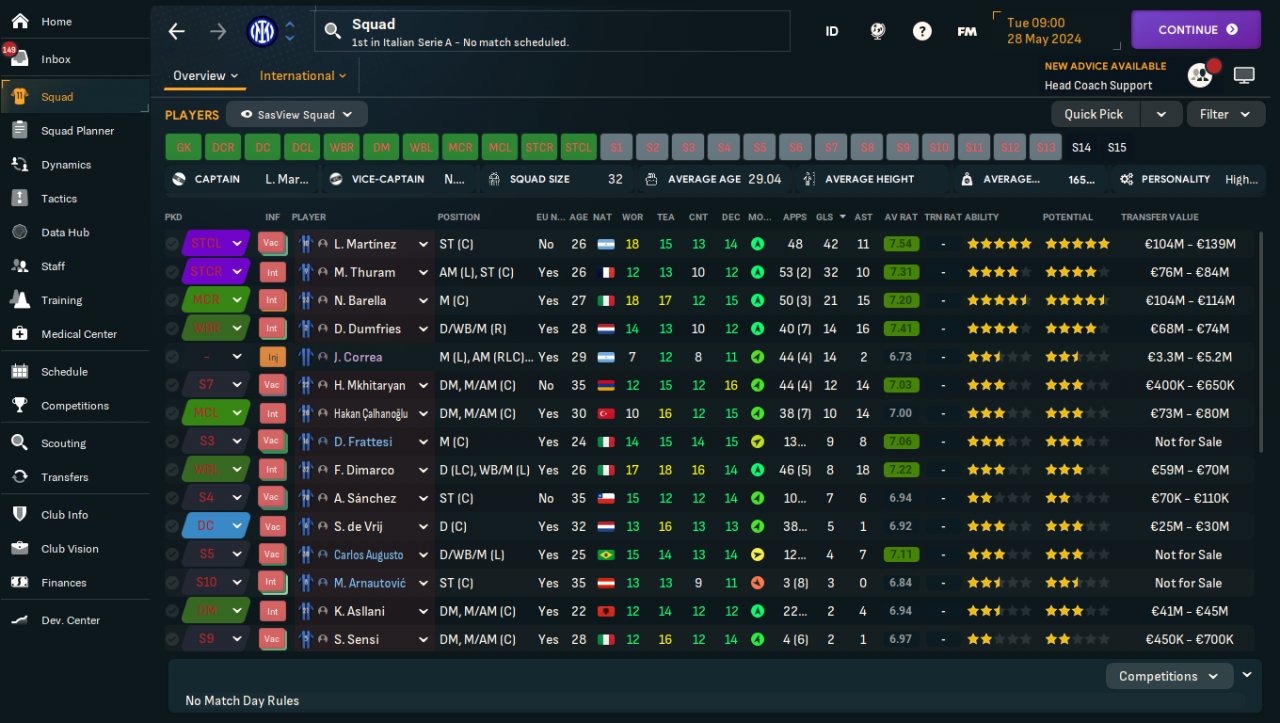Open the help question mark icon

click(922, 31)
